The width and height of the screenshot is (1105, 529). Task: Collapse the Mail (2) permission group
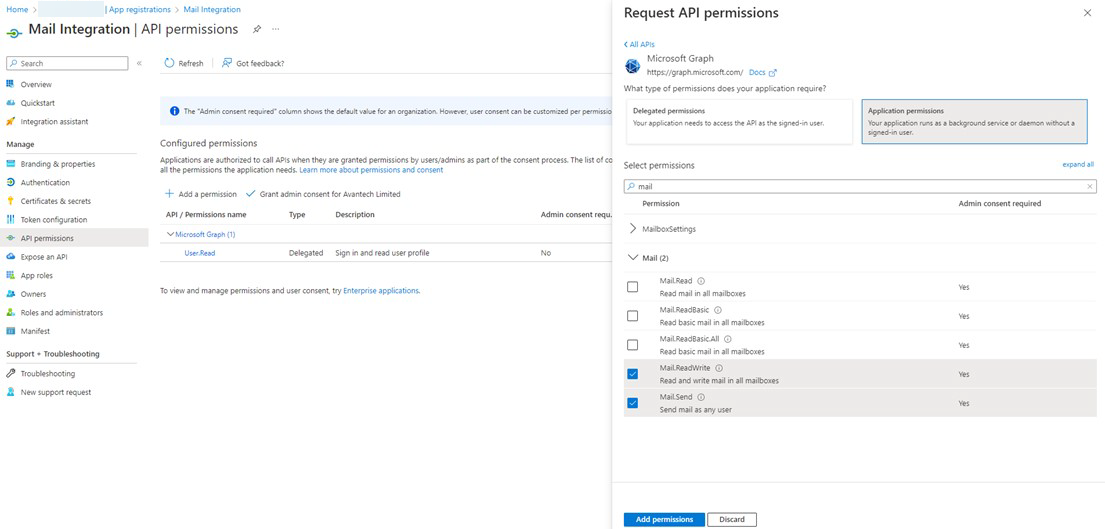pos(632,258)
